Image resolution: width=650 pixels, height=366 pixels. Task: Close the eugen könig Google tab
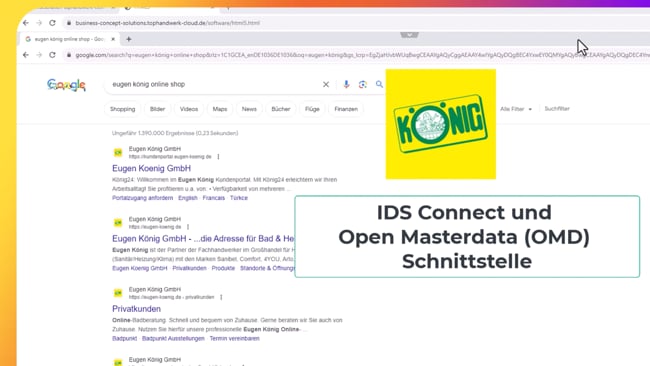[113, 39]
